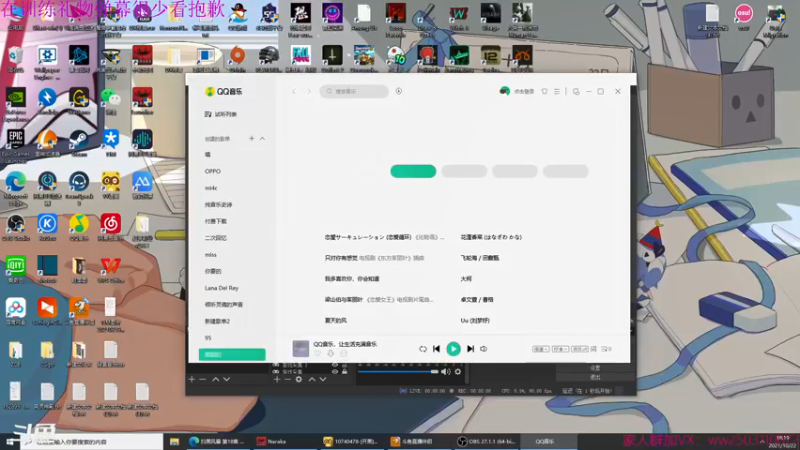
Task: Mute QQ Music with the volume icon
Action: (x=484, y=349)
